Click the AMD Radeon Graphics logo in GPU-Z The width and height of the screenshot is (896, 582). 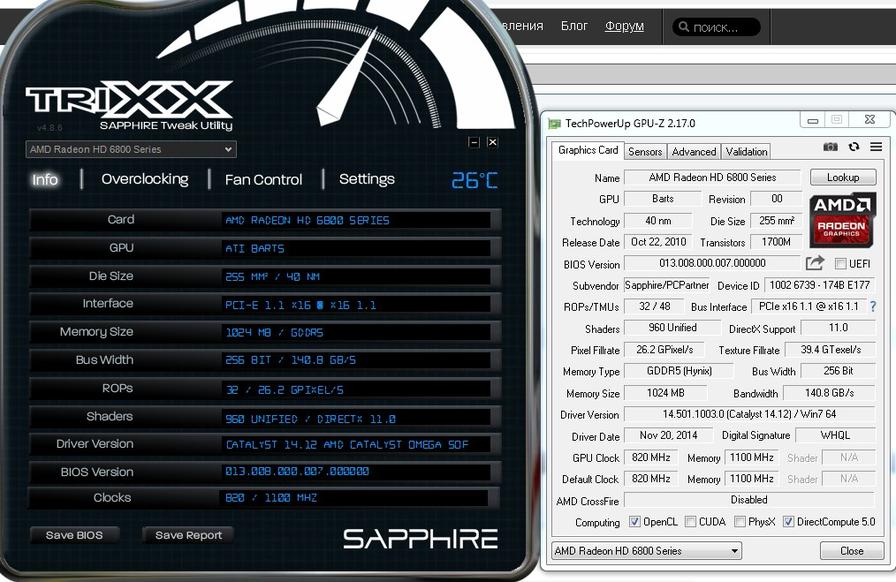pos(842,220)
